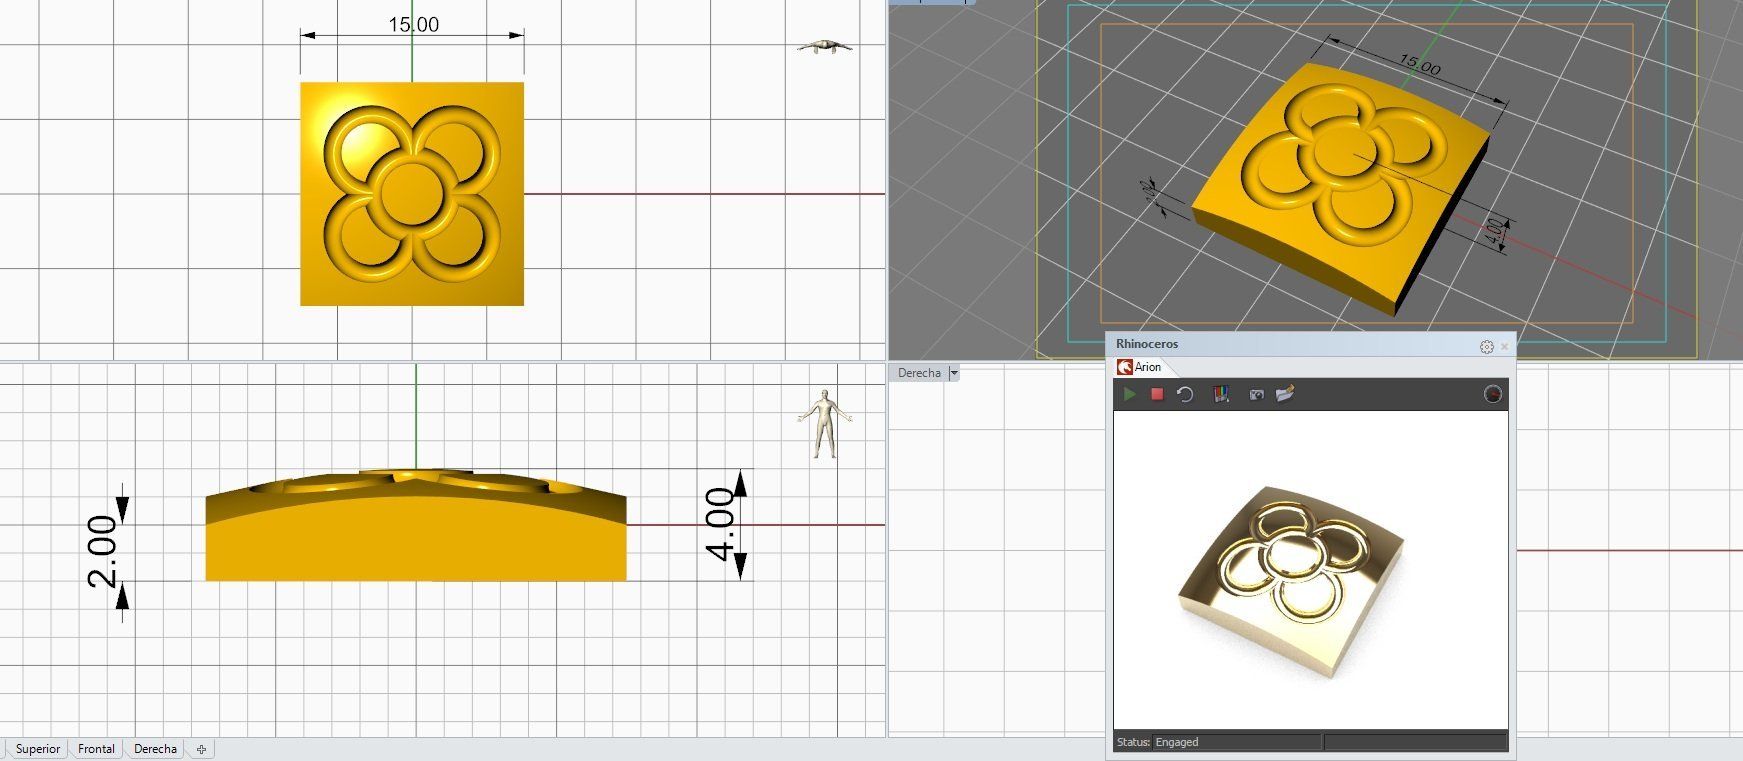Click the render gauge dial icon
This screenshot has width=1743, height=761.
1492,394
